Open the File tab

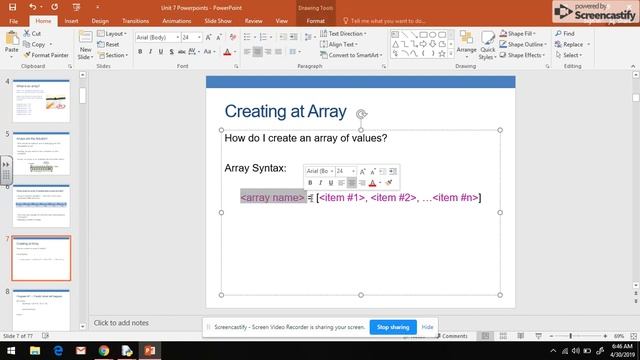[13, 21]
